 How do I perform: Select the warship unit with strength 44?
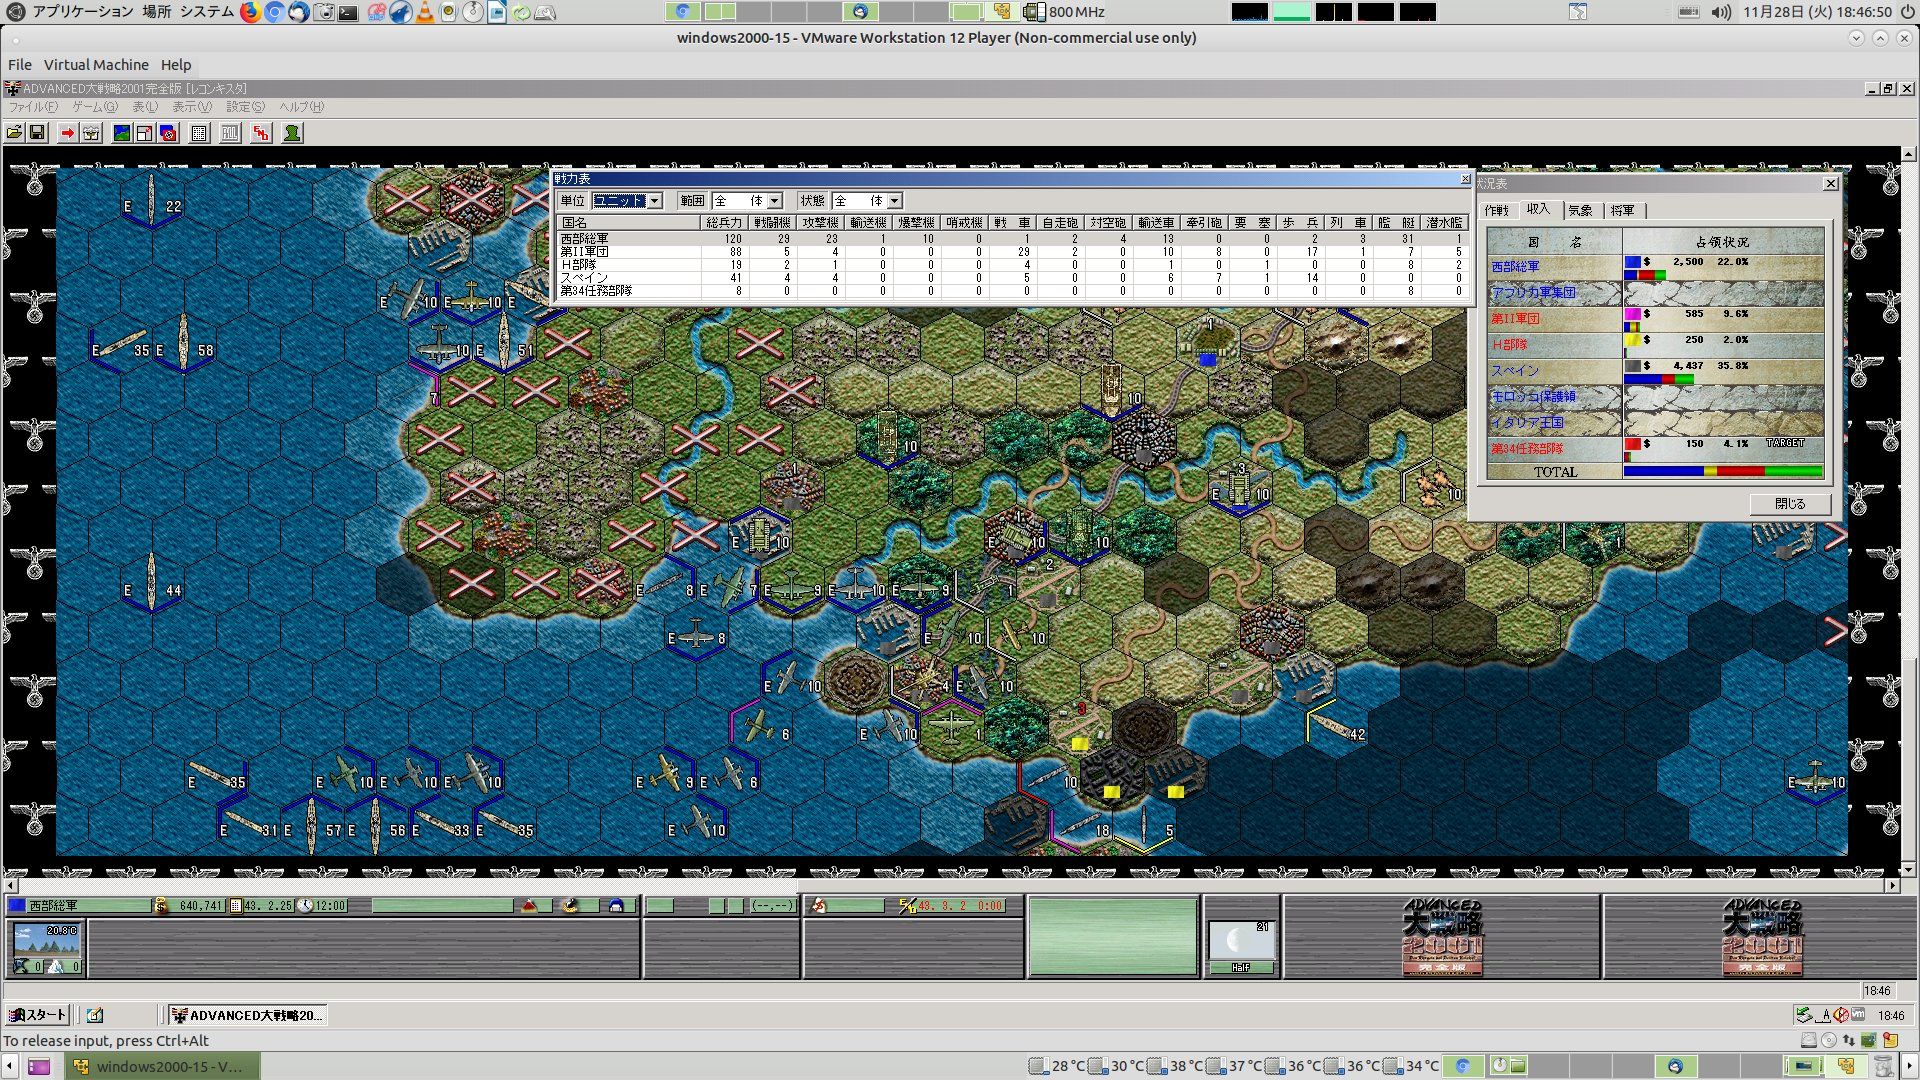point(152,582)
